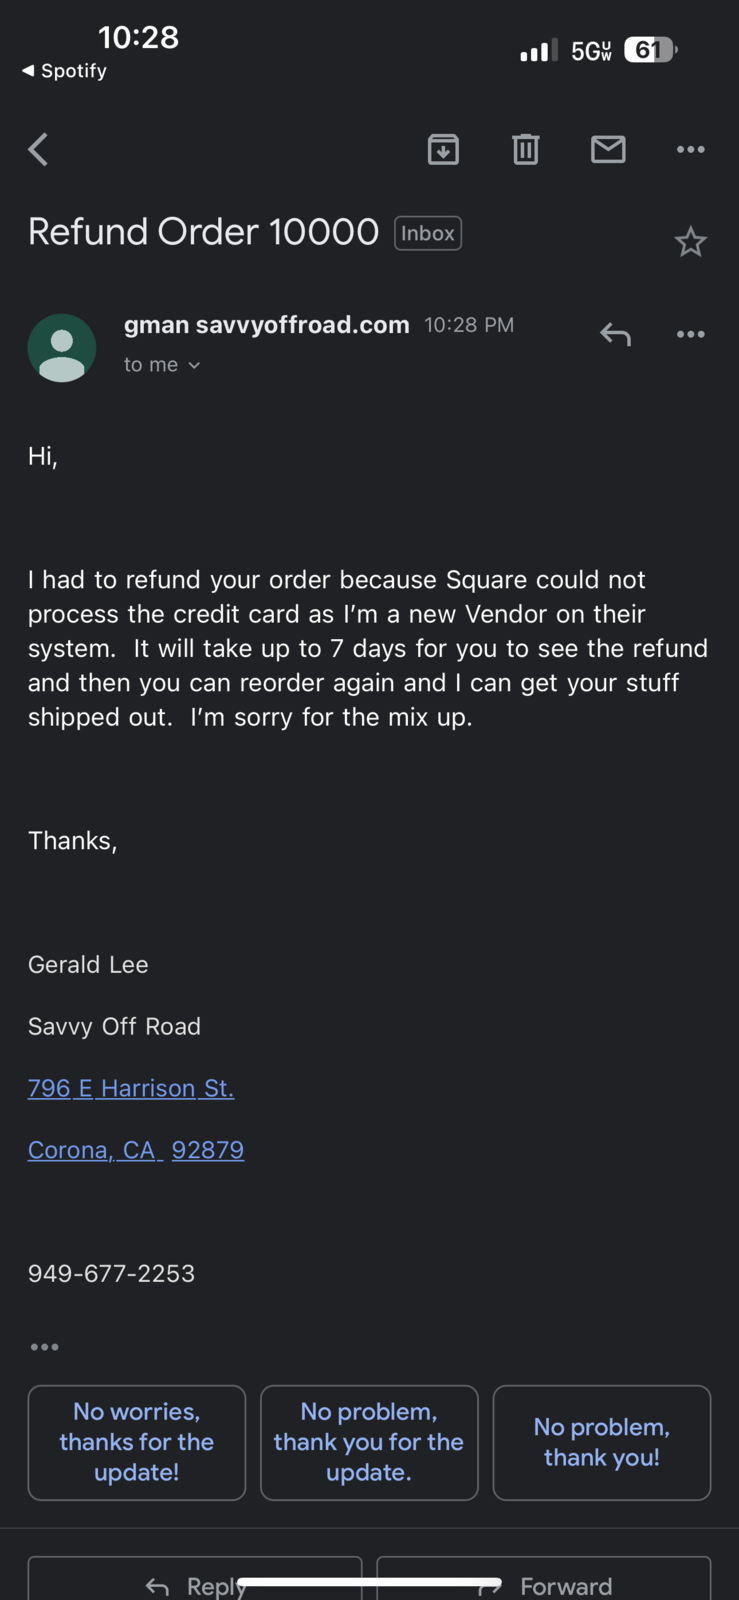
Task: Open the 796 E Harrison St. link
Action: coord(131,1088)
